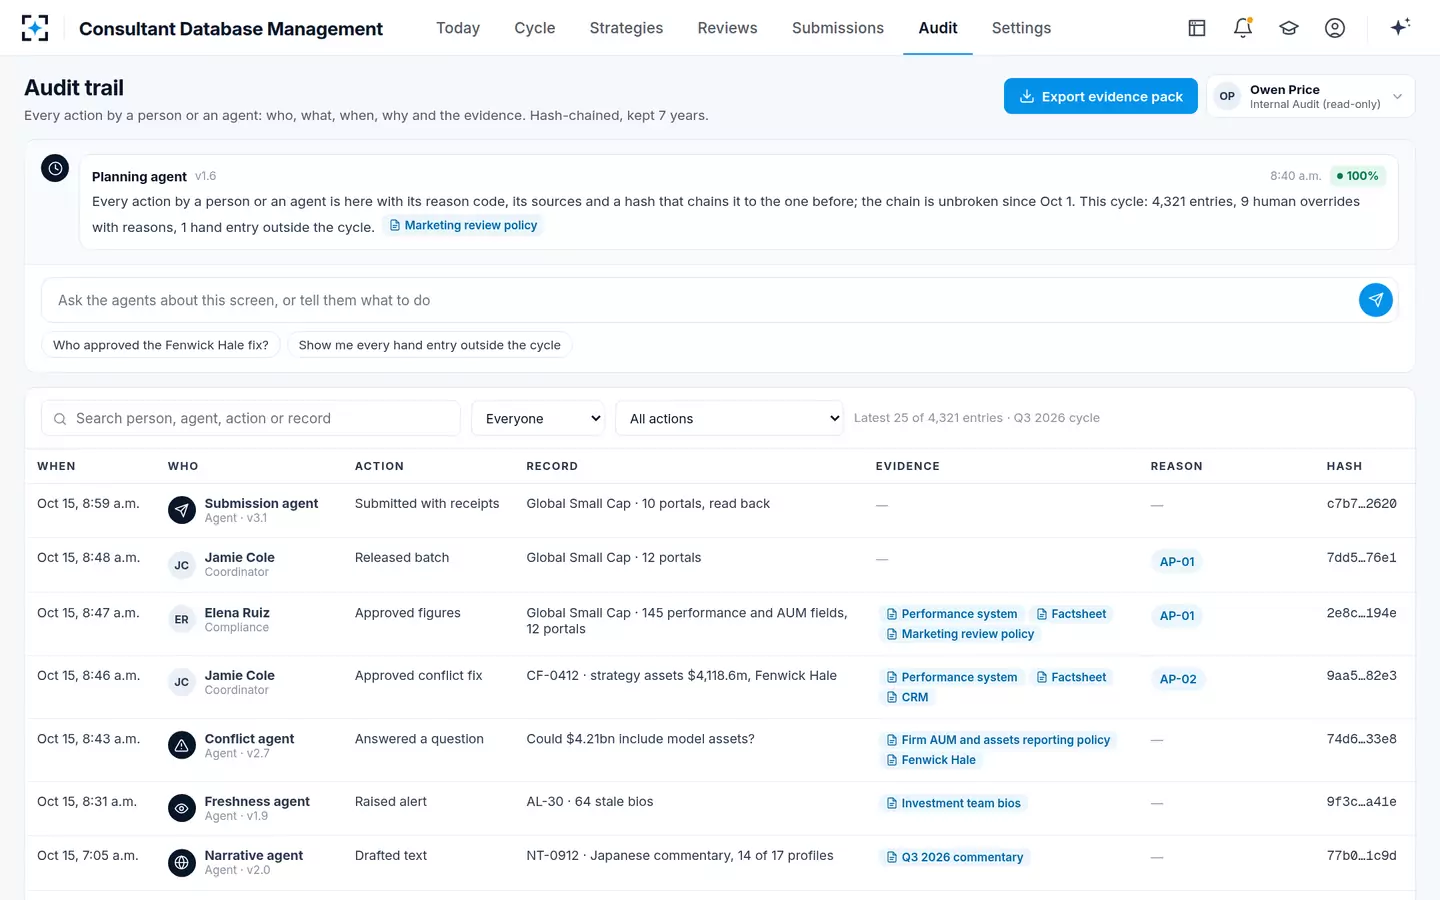Click Export evidence pack button
Image resolution: width=1440 pixels, height=900 pixels.
click(1101, 96)
